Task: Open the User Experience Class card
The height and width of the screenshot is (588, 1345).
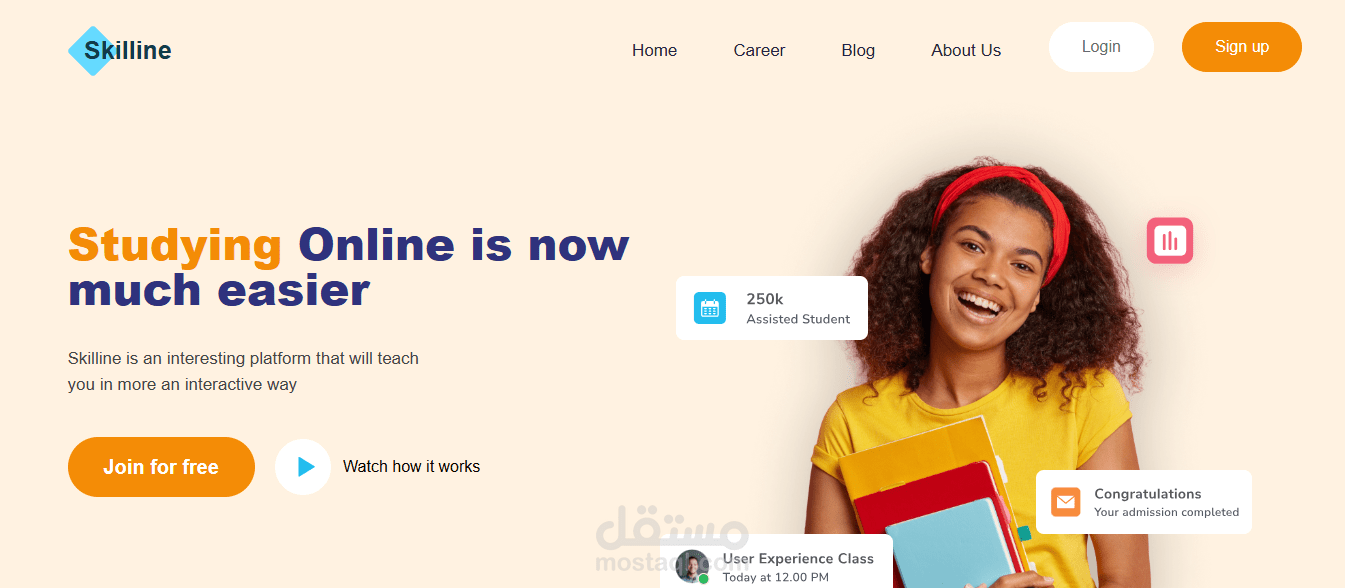Action: (776, 563)
